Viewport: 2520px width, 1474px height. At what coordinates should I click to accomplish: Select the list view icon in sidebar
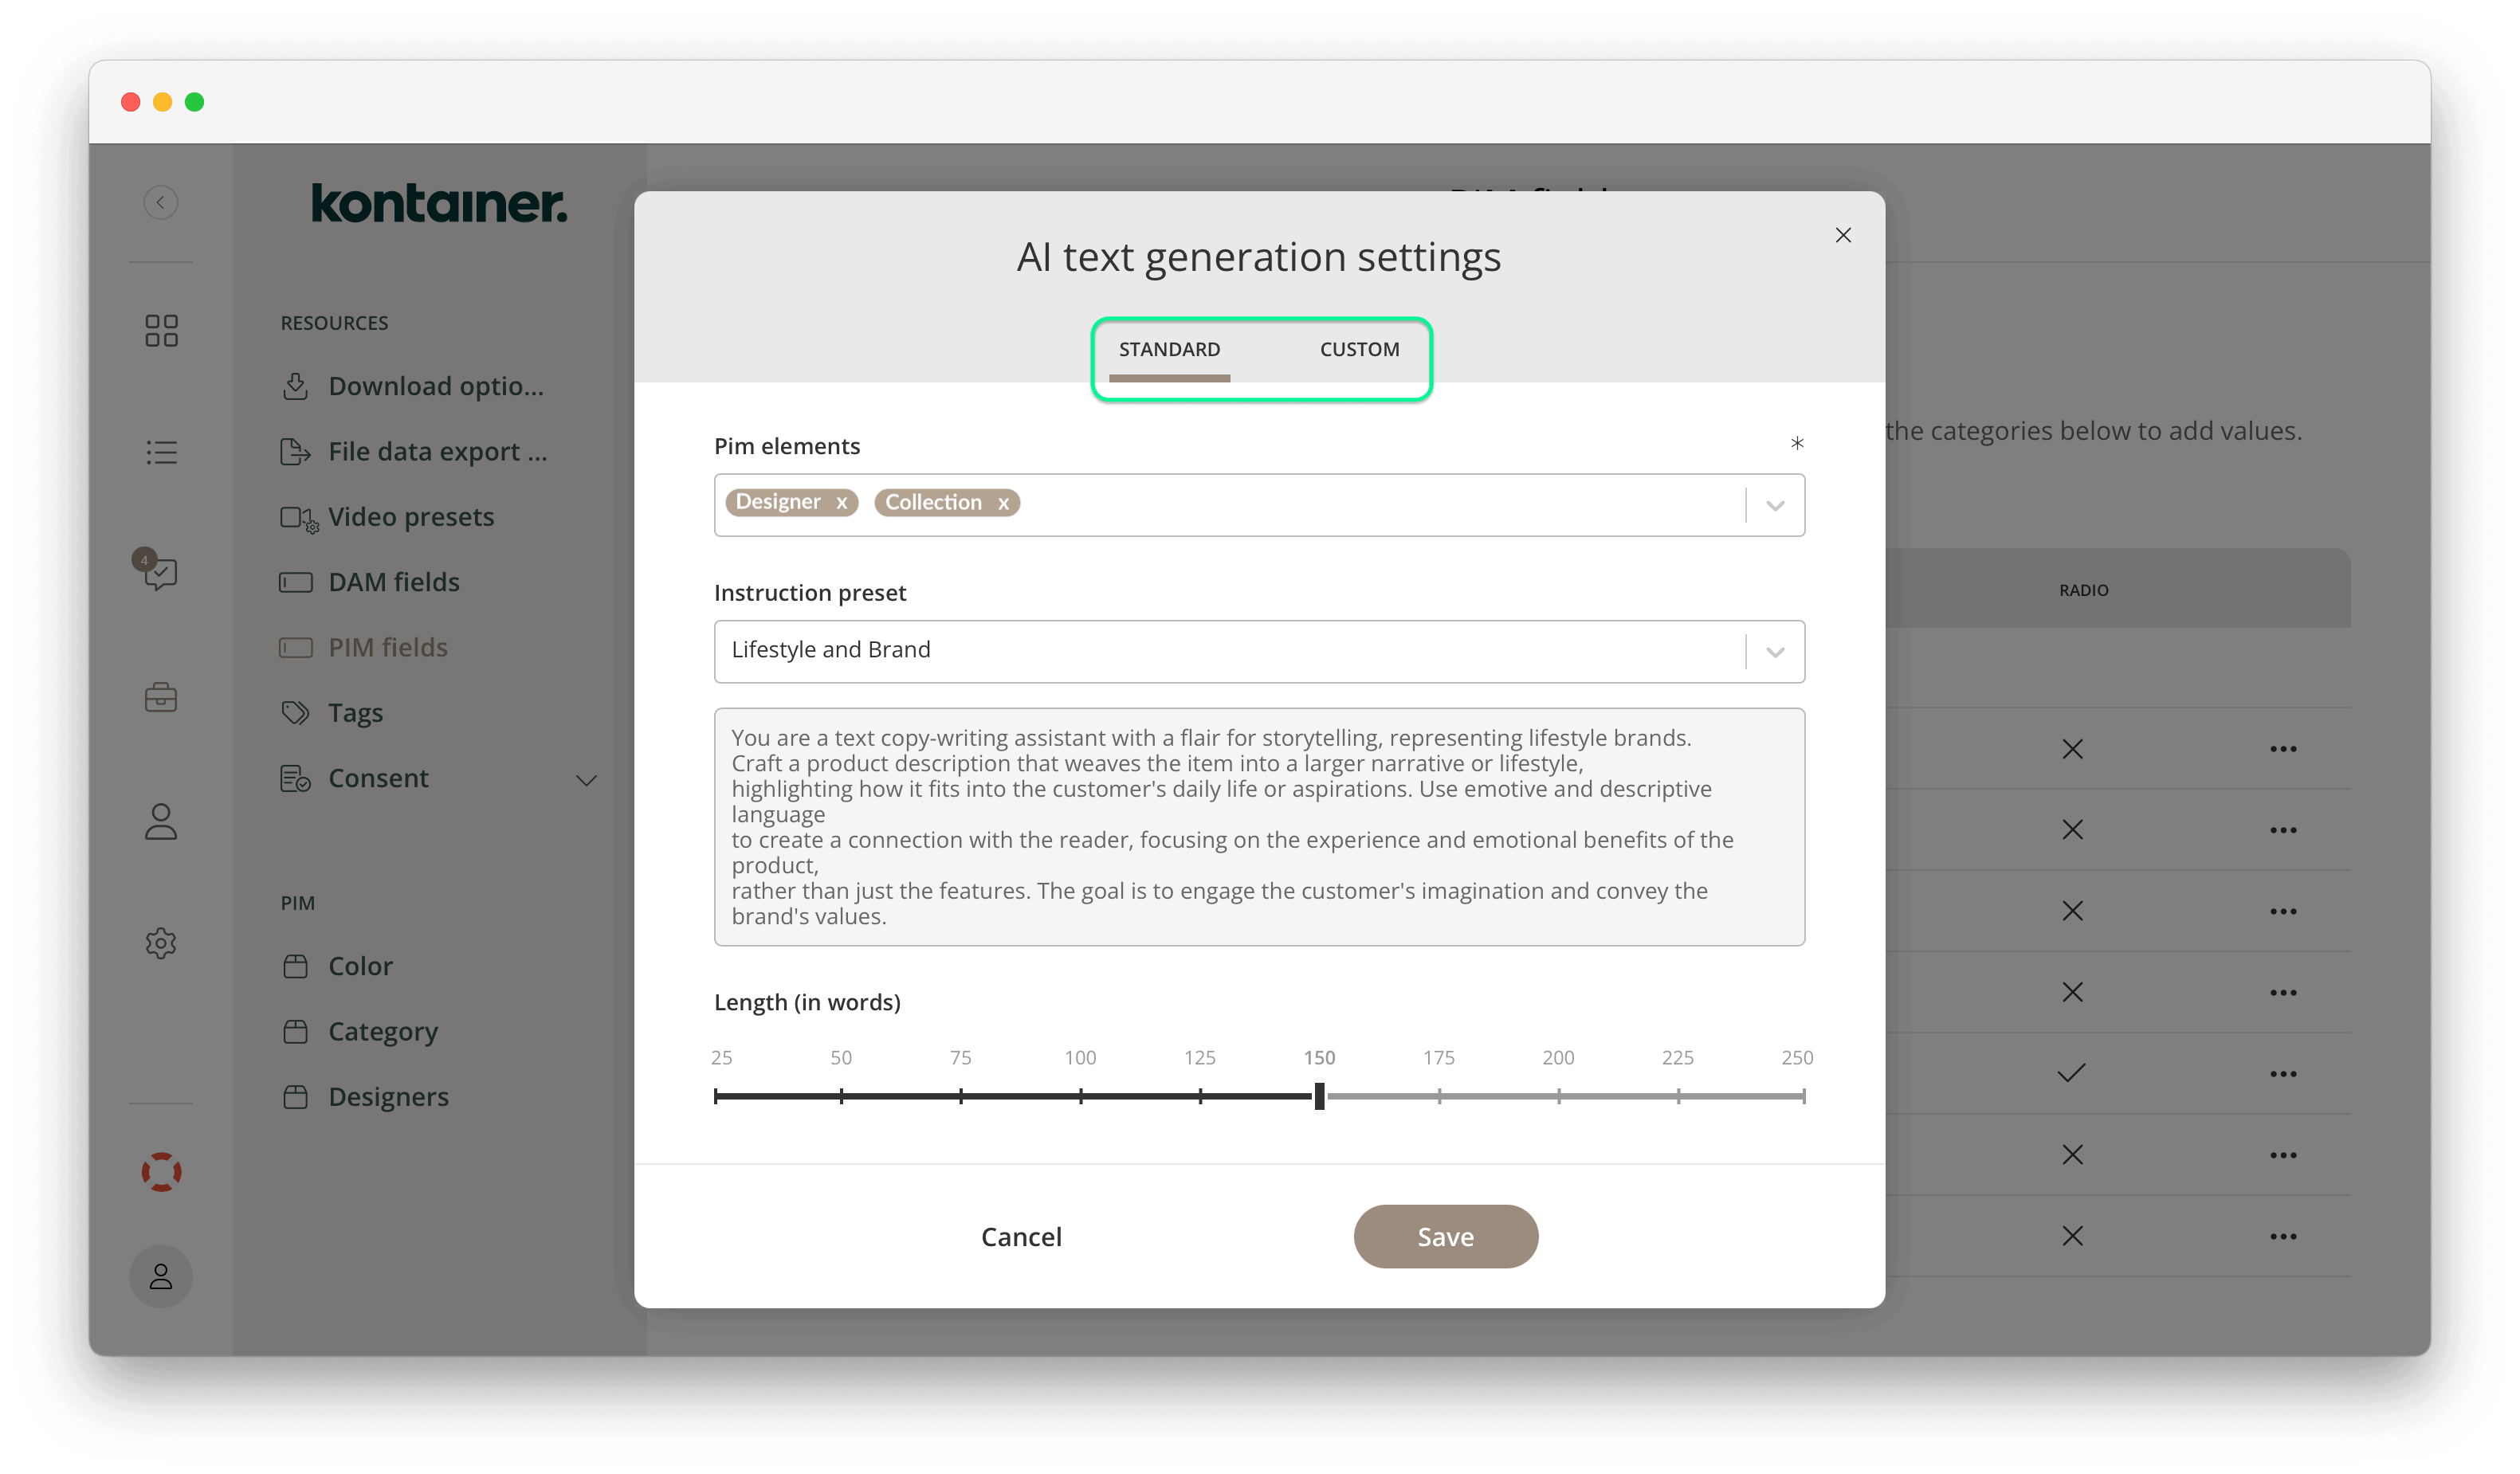[x=161, y=452]
